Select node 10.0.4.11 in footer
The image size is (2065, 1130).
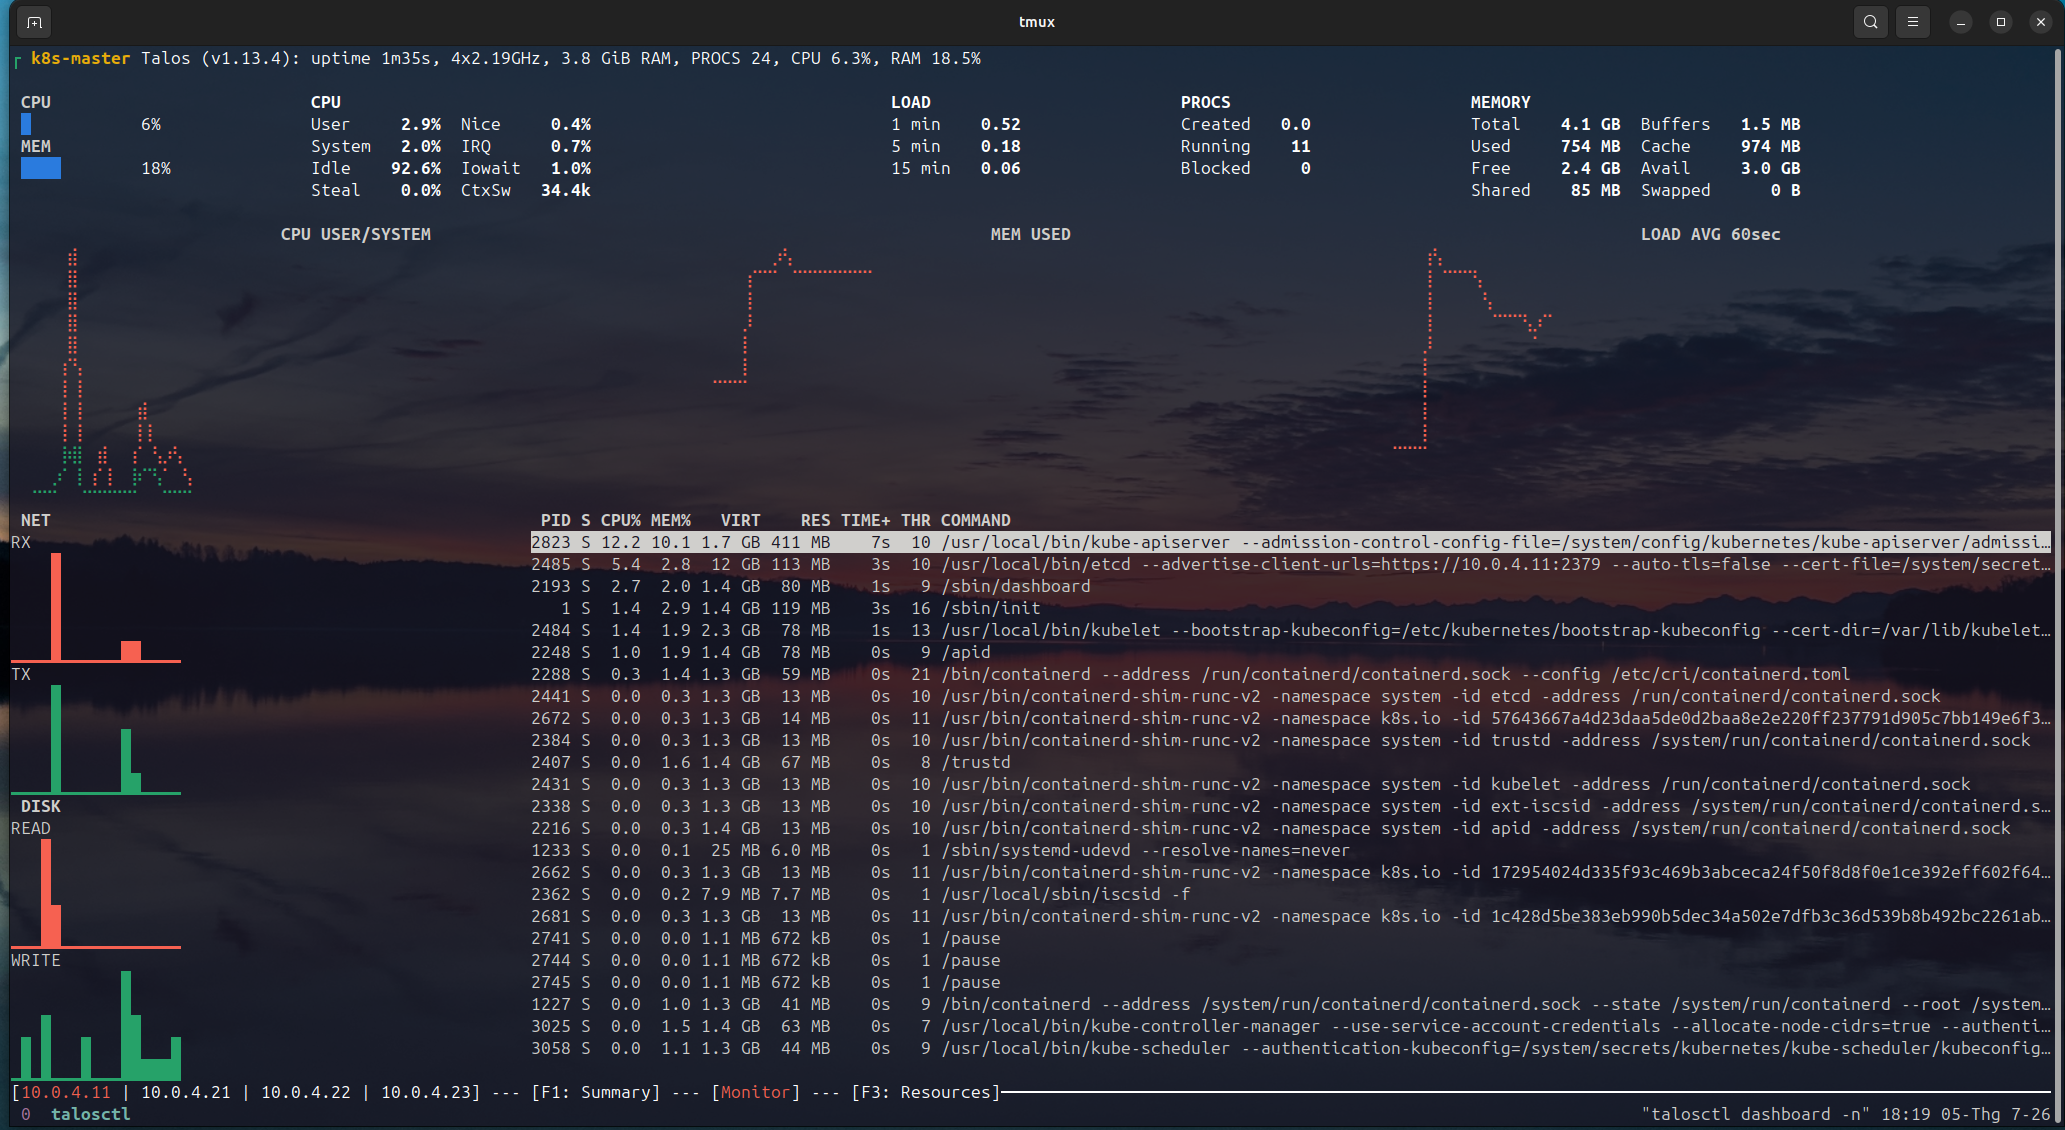(x=66, y=1092)
